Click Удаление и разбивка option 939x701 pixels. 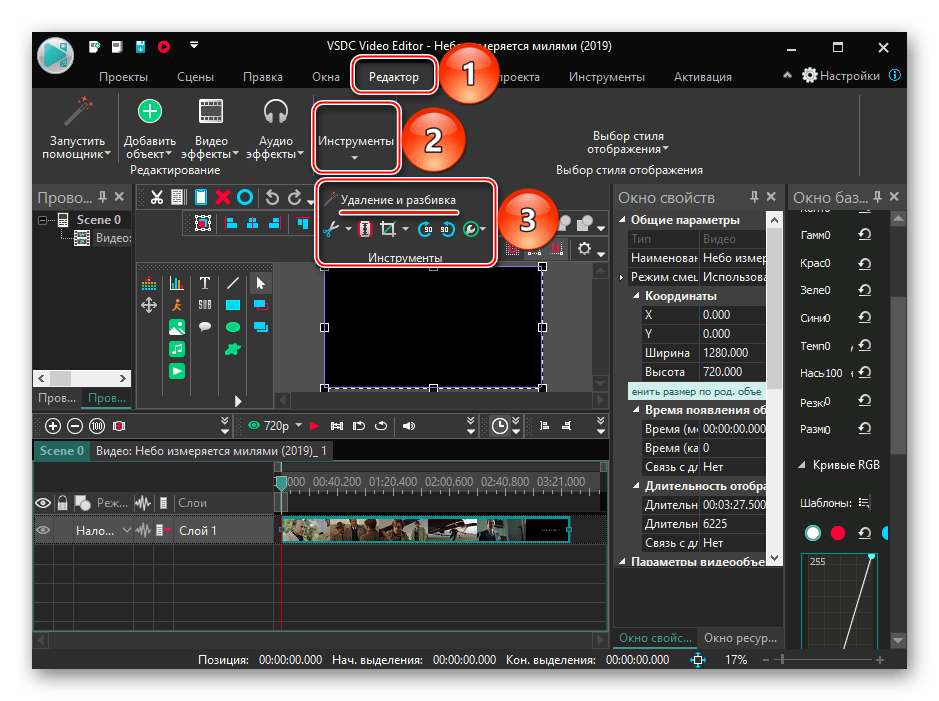point(397,200)
